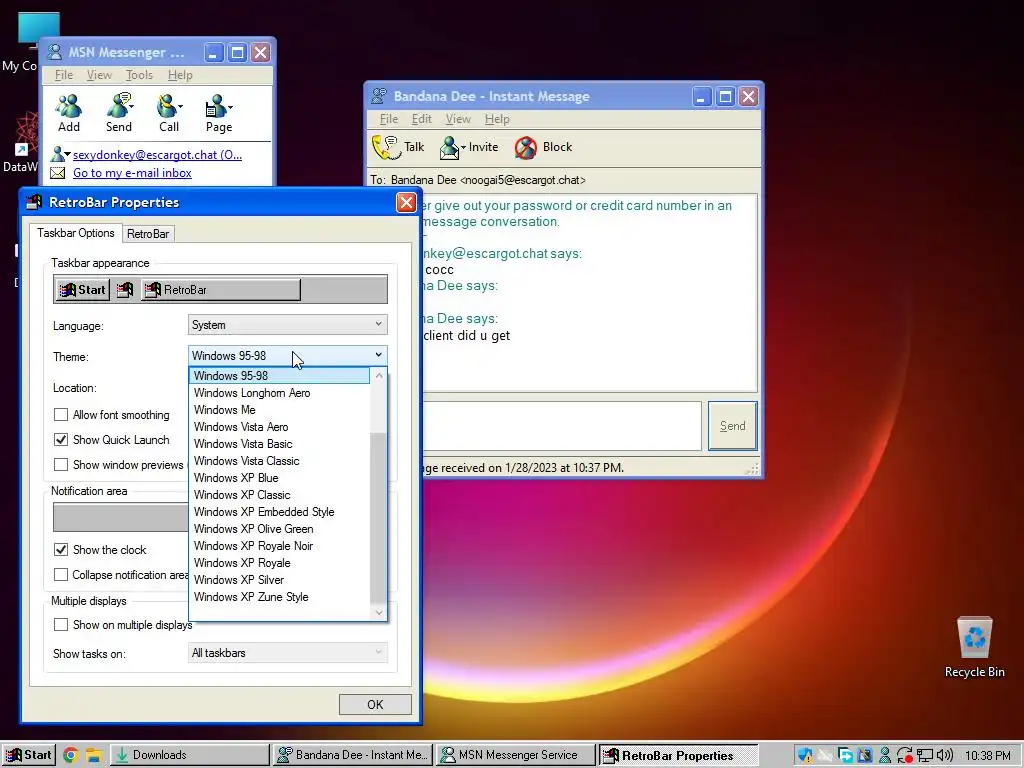This screenshot has width=1024, height=768.
Task: Click the theme list scroll up arrow
Action: (378, 376)
